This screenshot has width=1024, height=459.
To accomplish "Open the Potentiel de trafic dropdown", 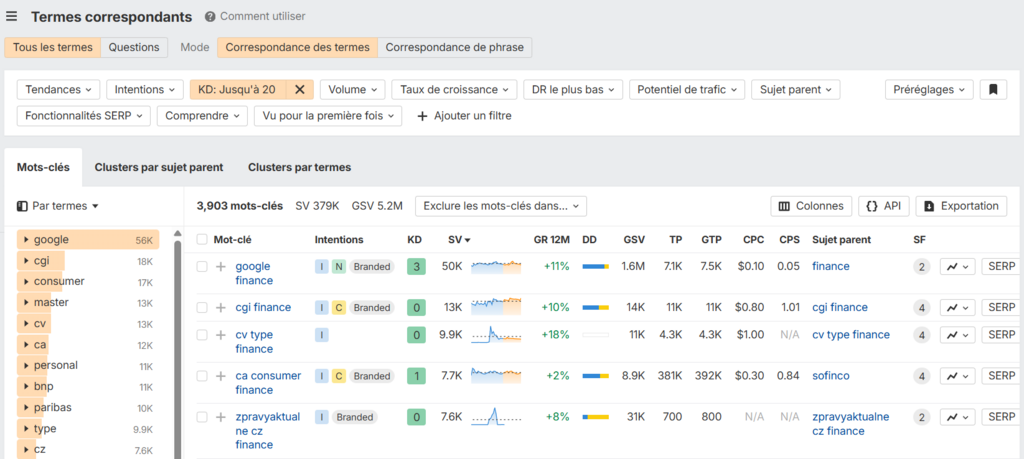I will click(687, 89).
